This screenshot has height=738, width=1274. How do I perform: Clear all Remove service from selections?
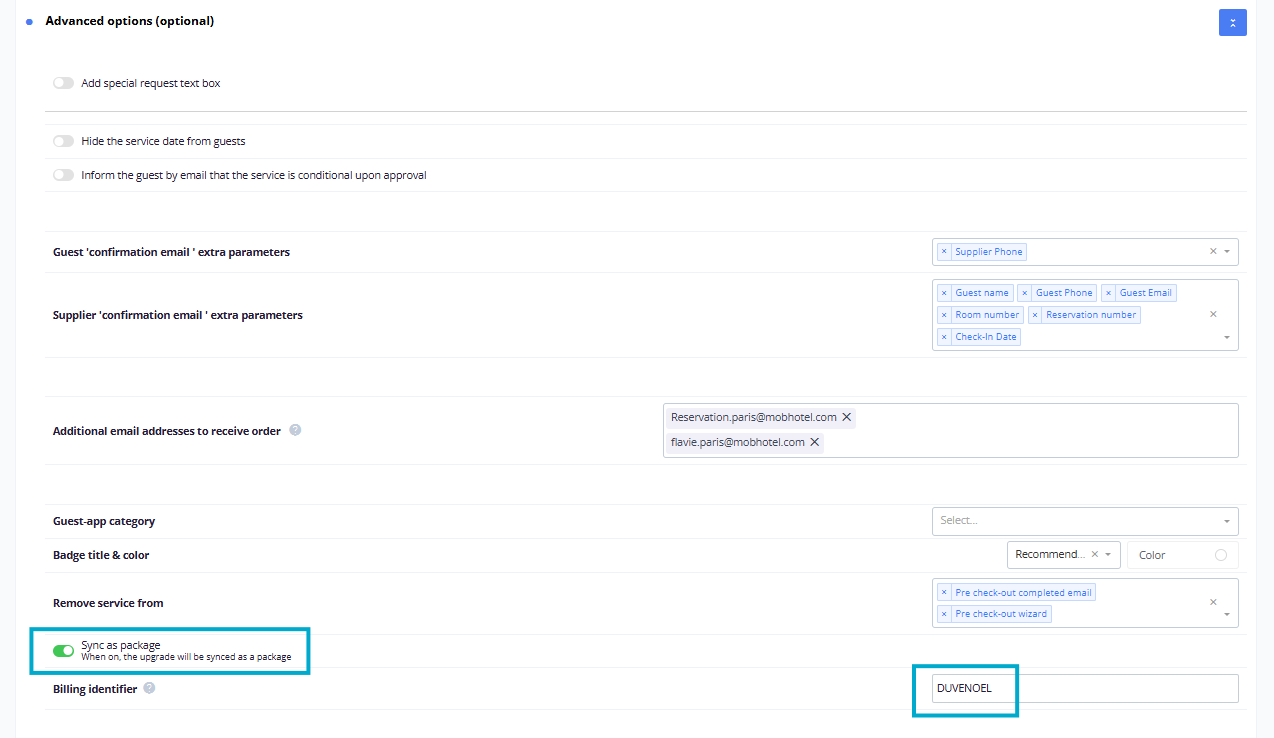click(x=1213, y=602)
